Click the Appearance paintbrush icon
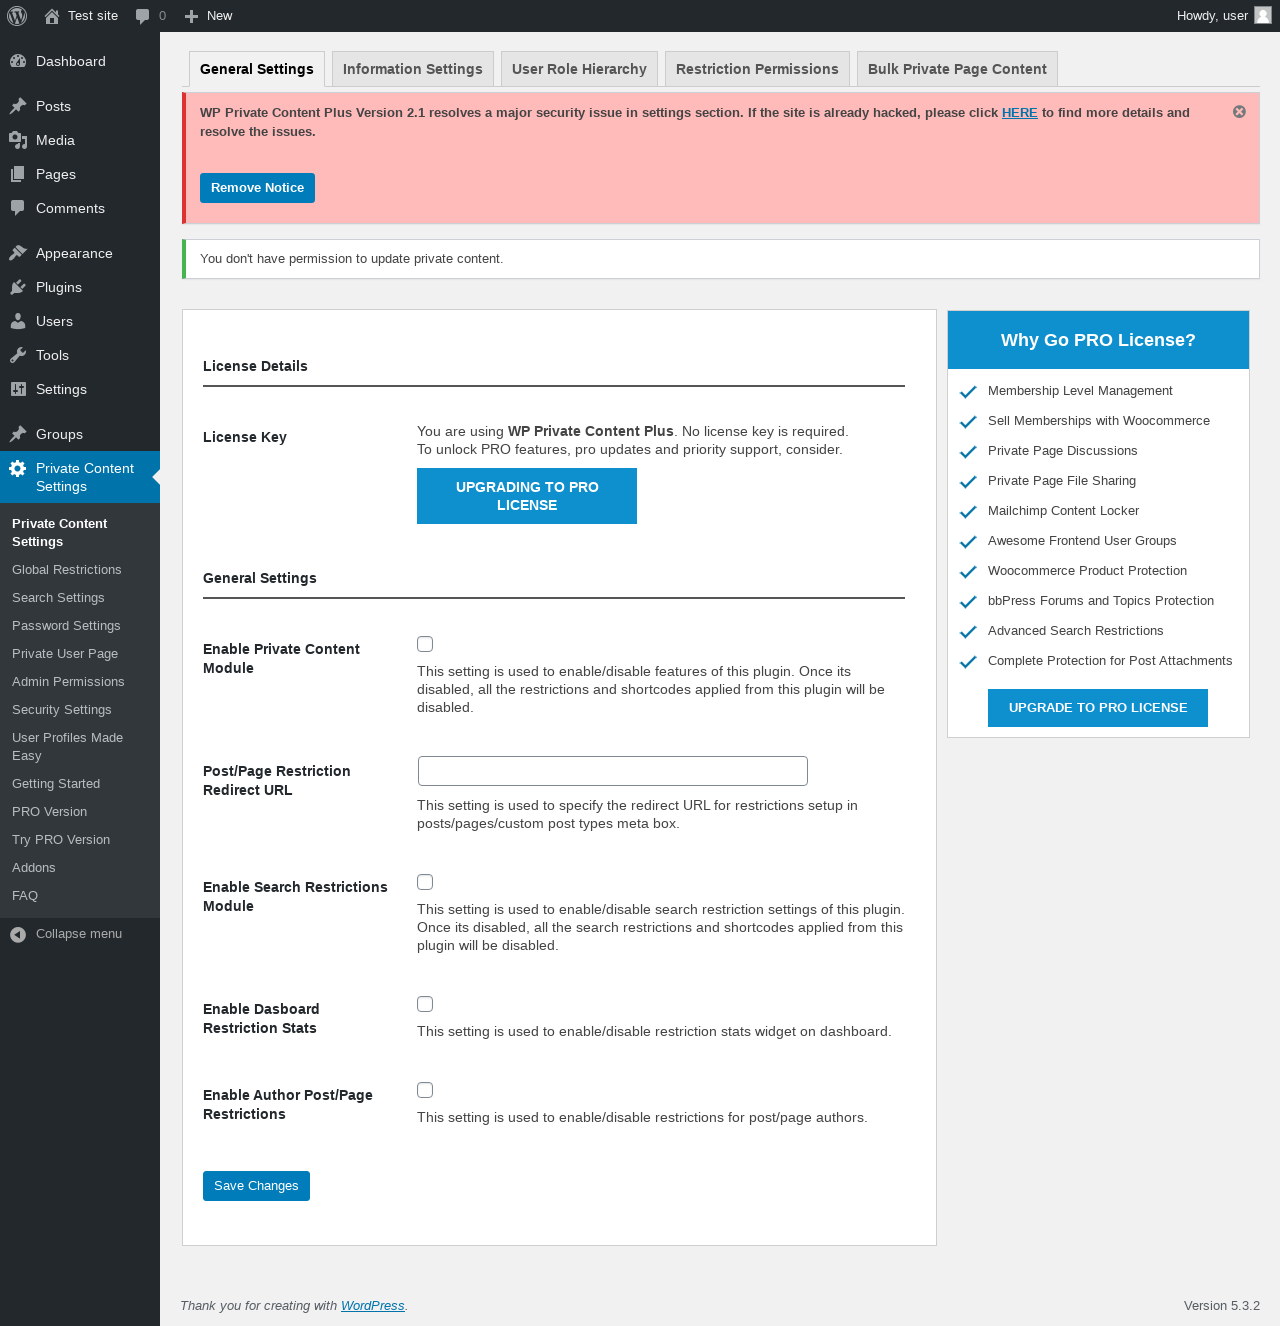The image size is (1280, 1326). [x=18, y=253]
